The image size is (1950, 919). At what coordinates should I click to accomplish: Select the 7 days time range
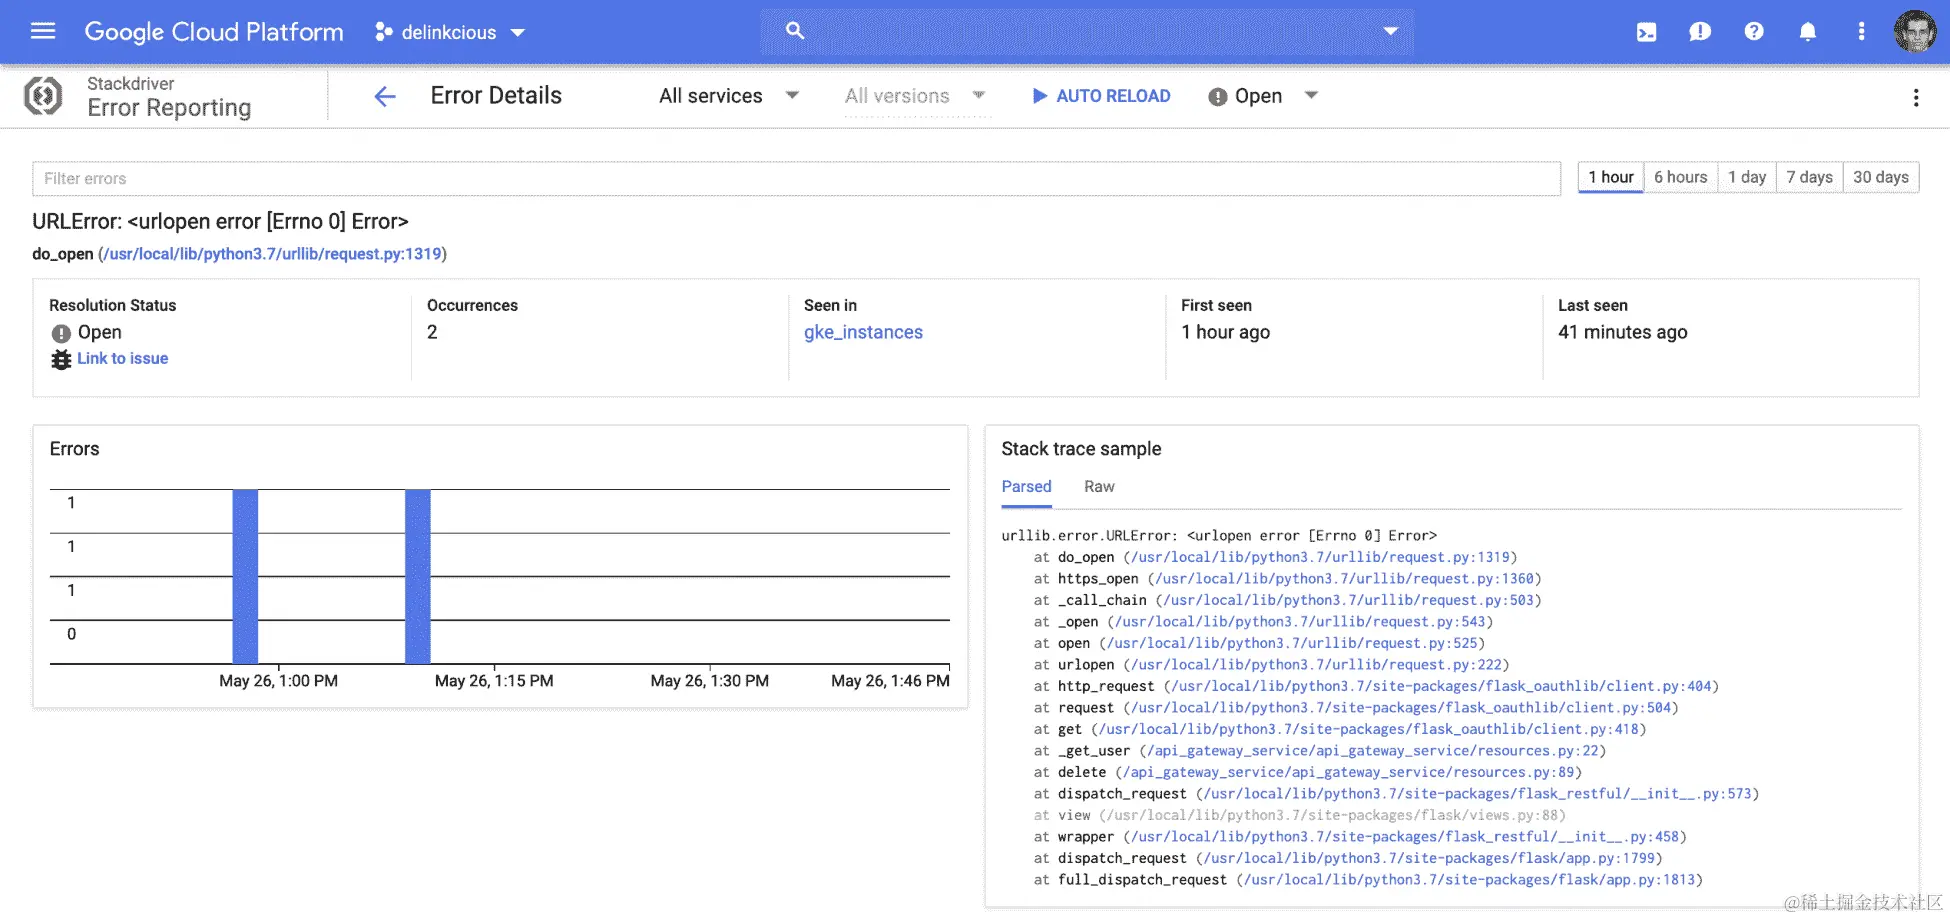[x=1809, y=177]
